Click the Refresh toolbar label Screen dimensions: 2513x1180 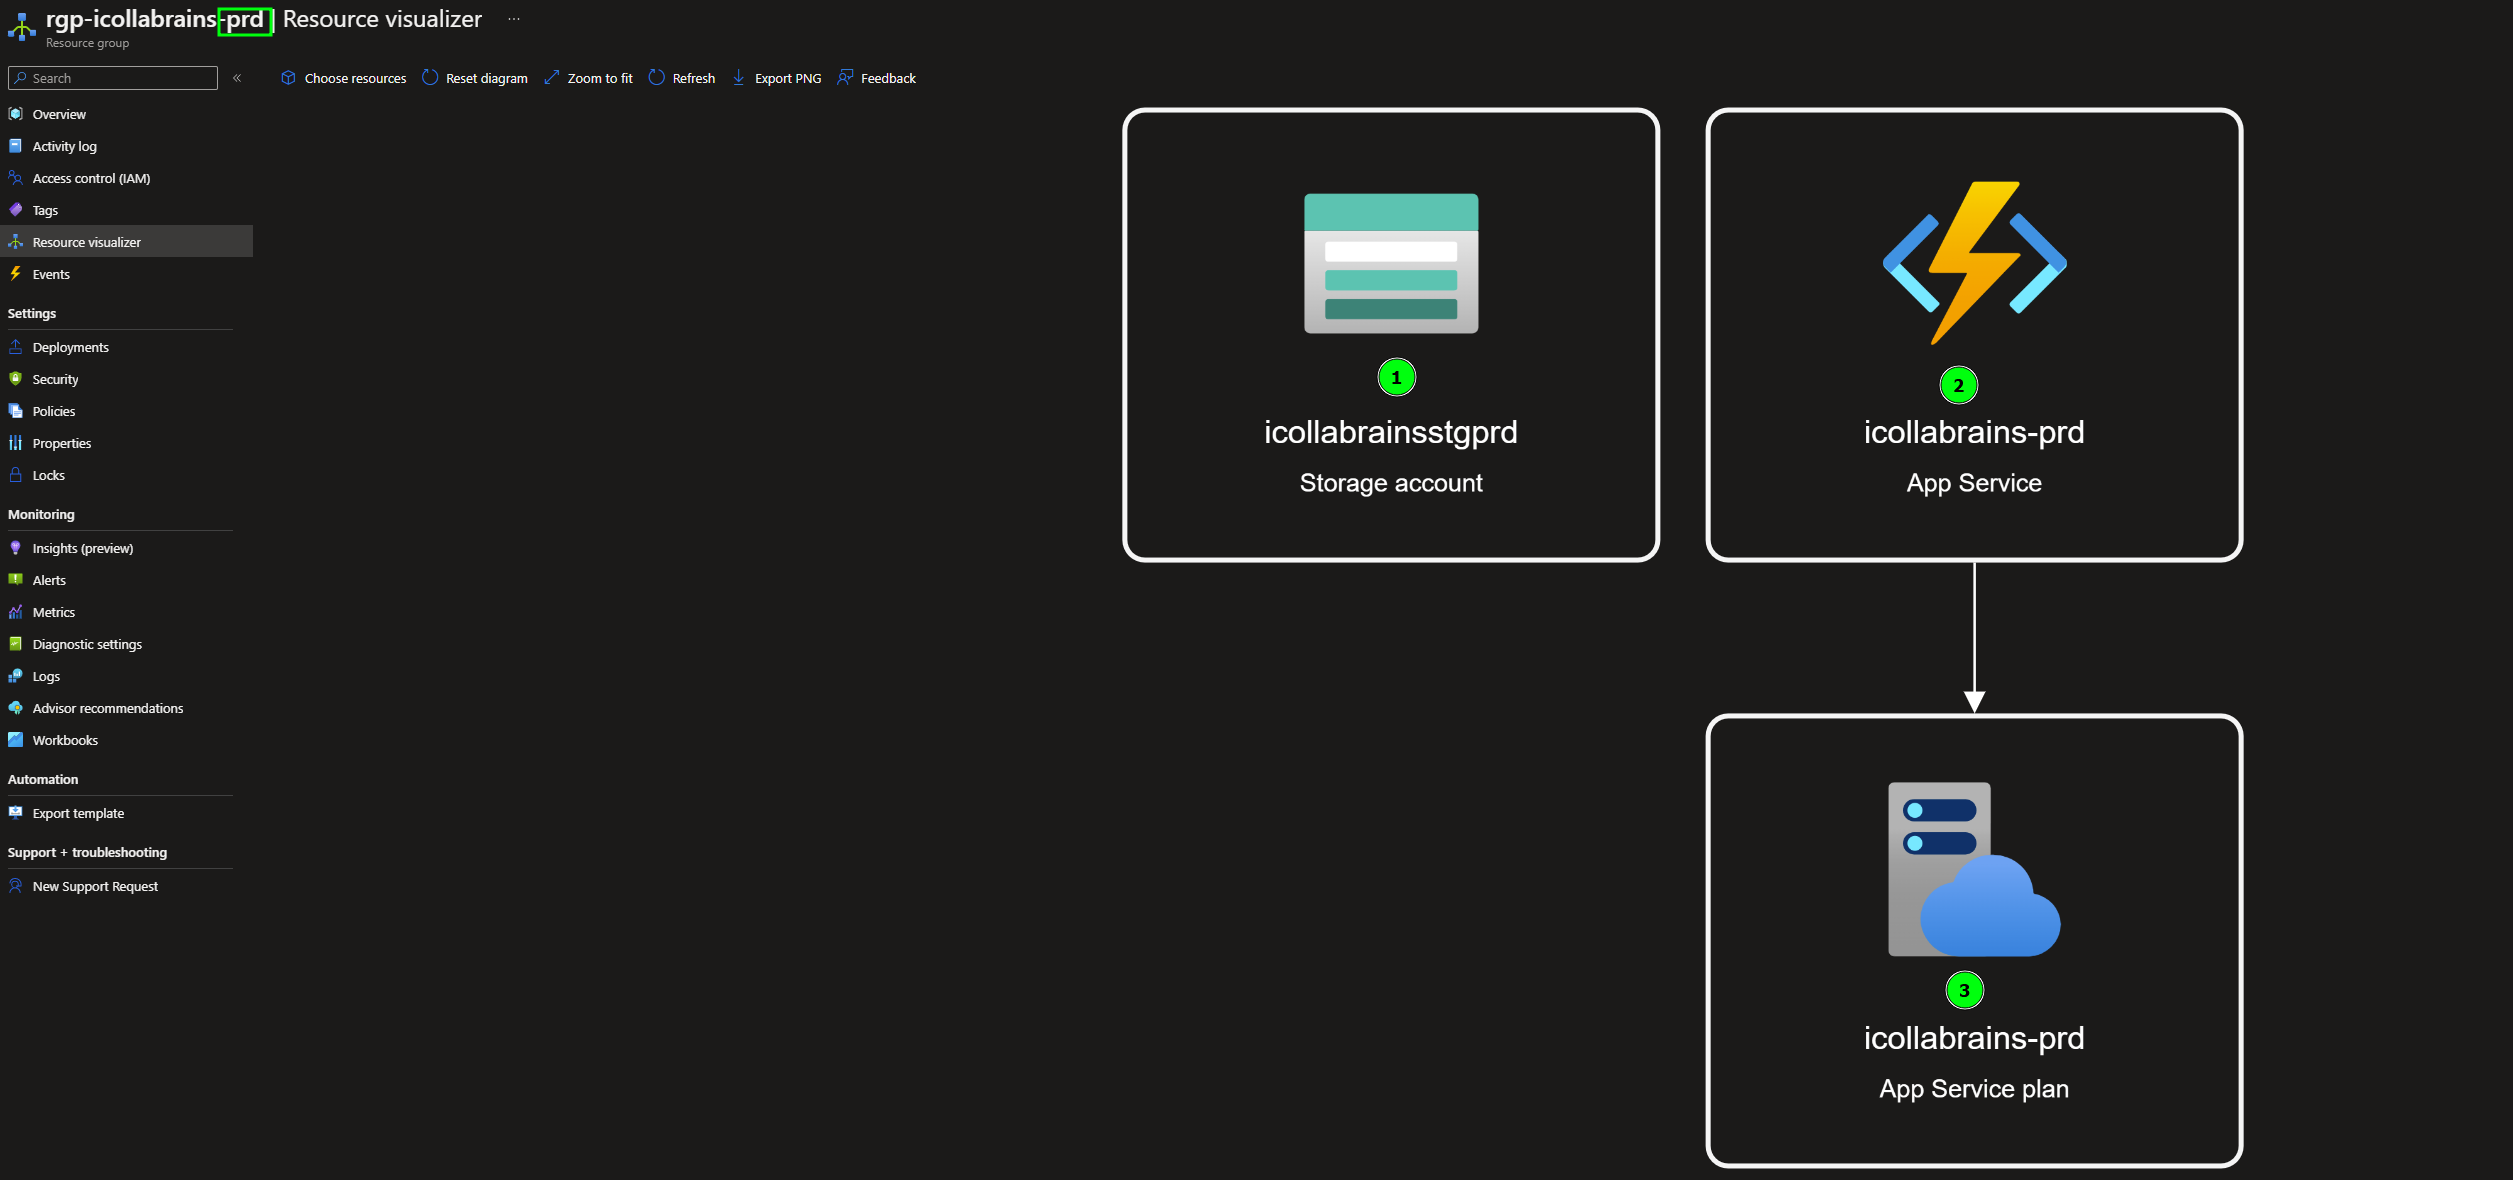click(x=694, y=78)
